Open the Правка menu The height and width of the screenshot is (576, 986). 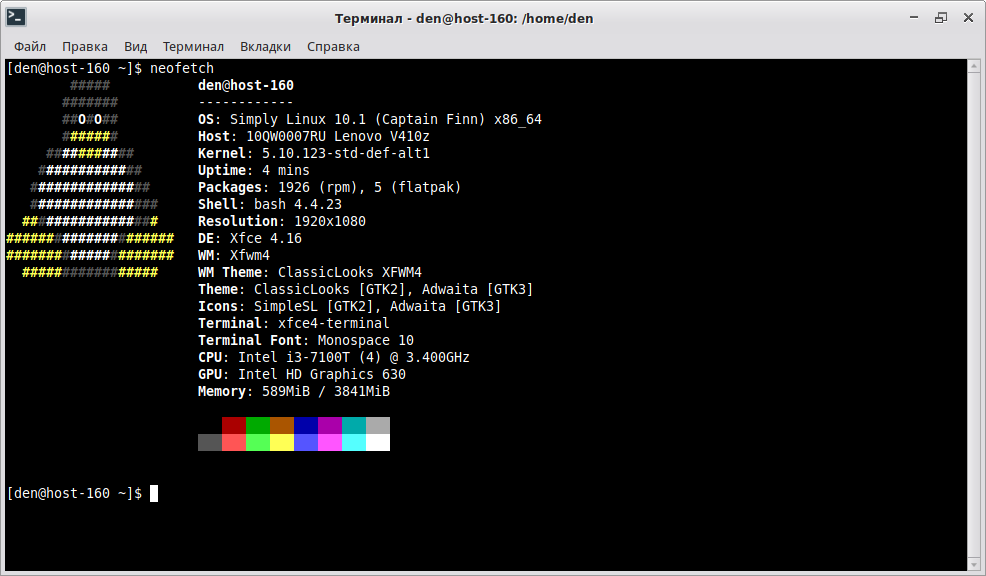point(84,47)
